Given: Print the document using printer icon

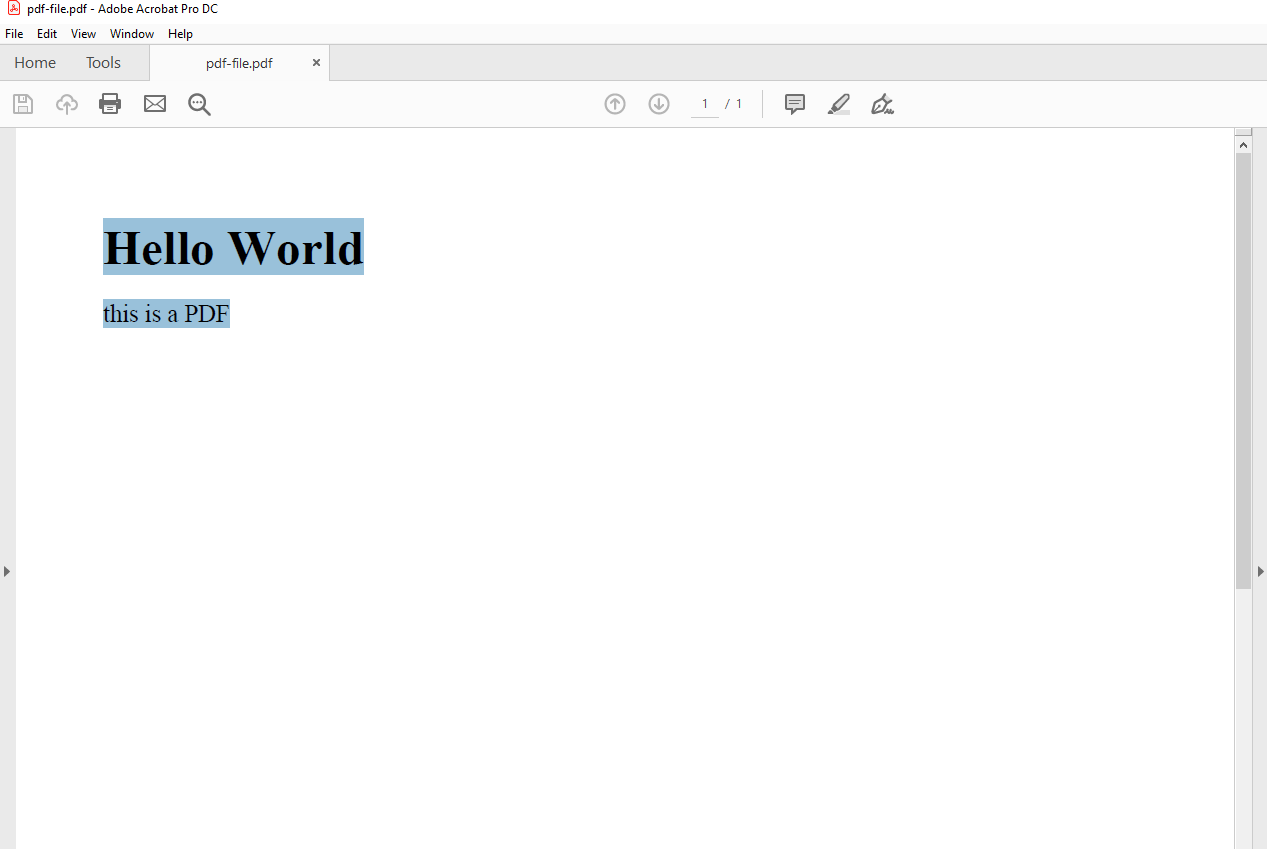Looking at the screenshot, I should 110,104.
